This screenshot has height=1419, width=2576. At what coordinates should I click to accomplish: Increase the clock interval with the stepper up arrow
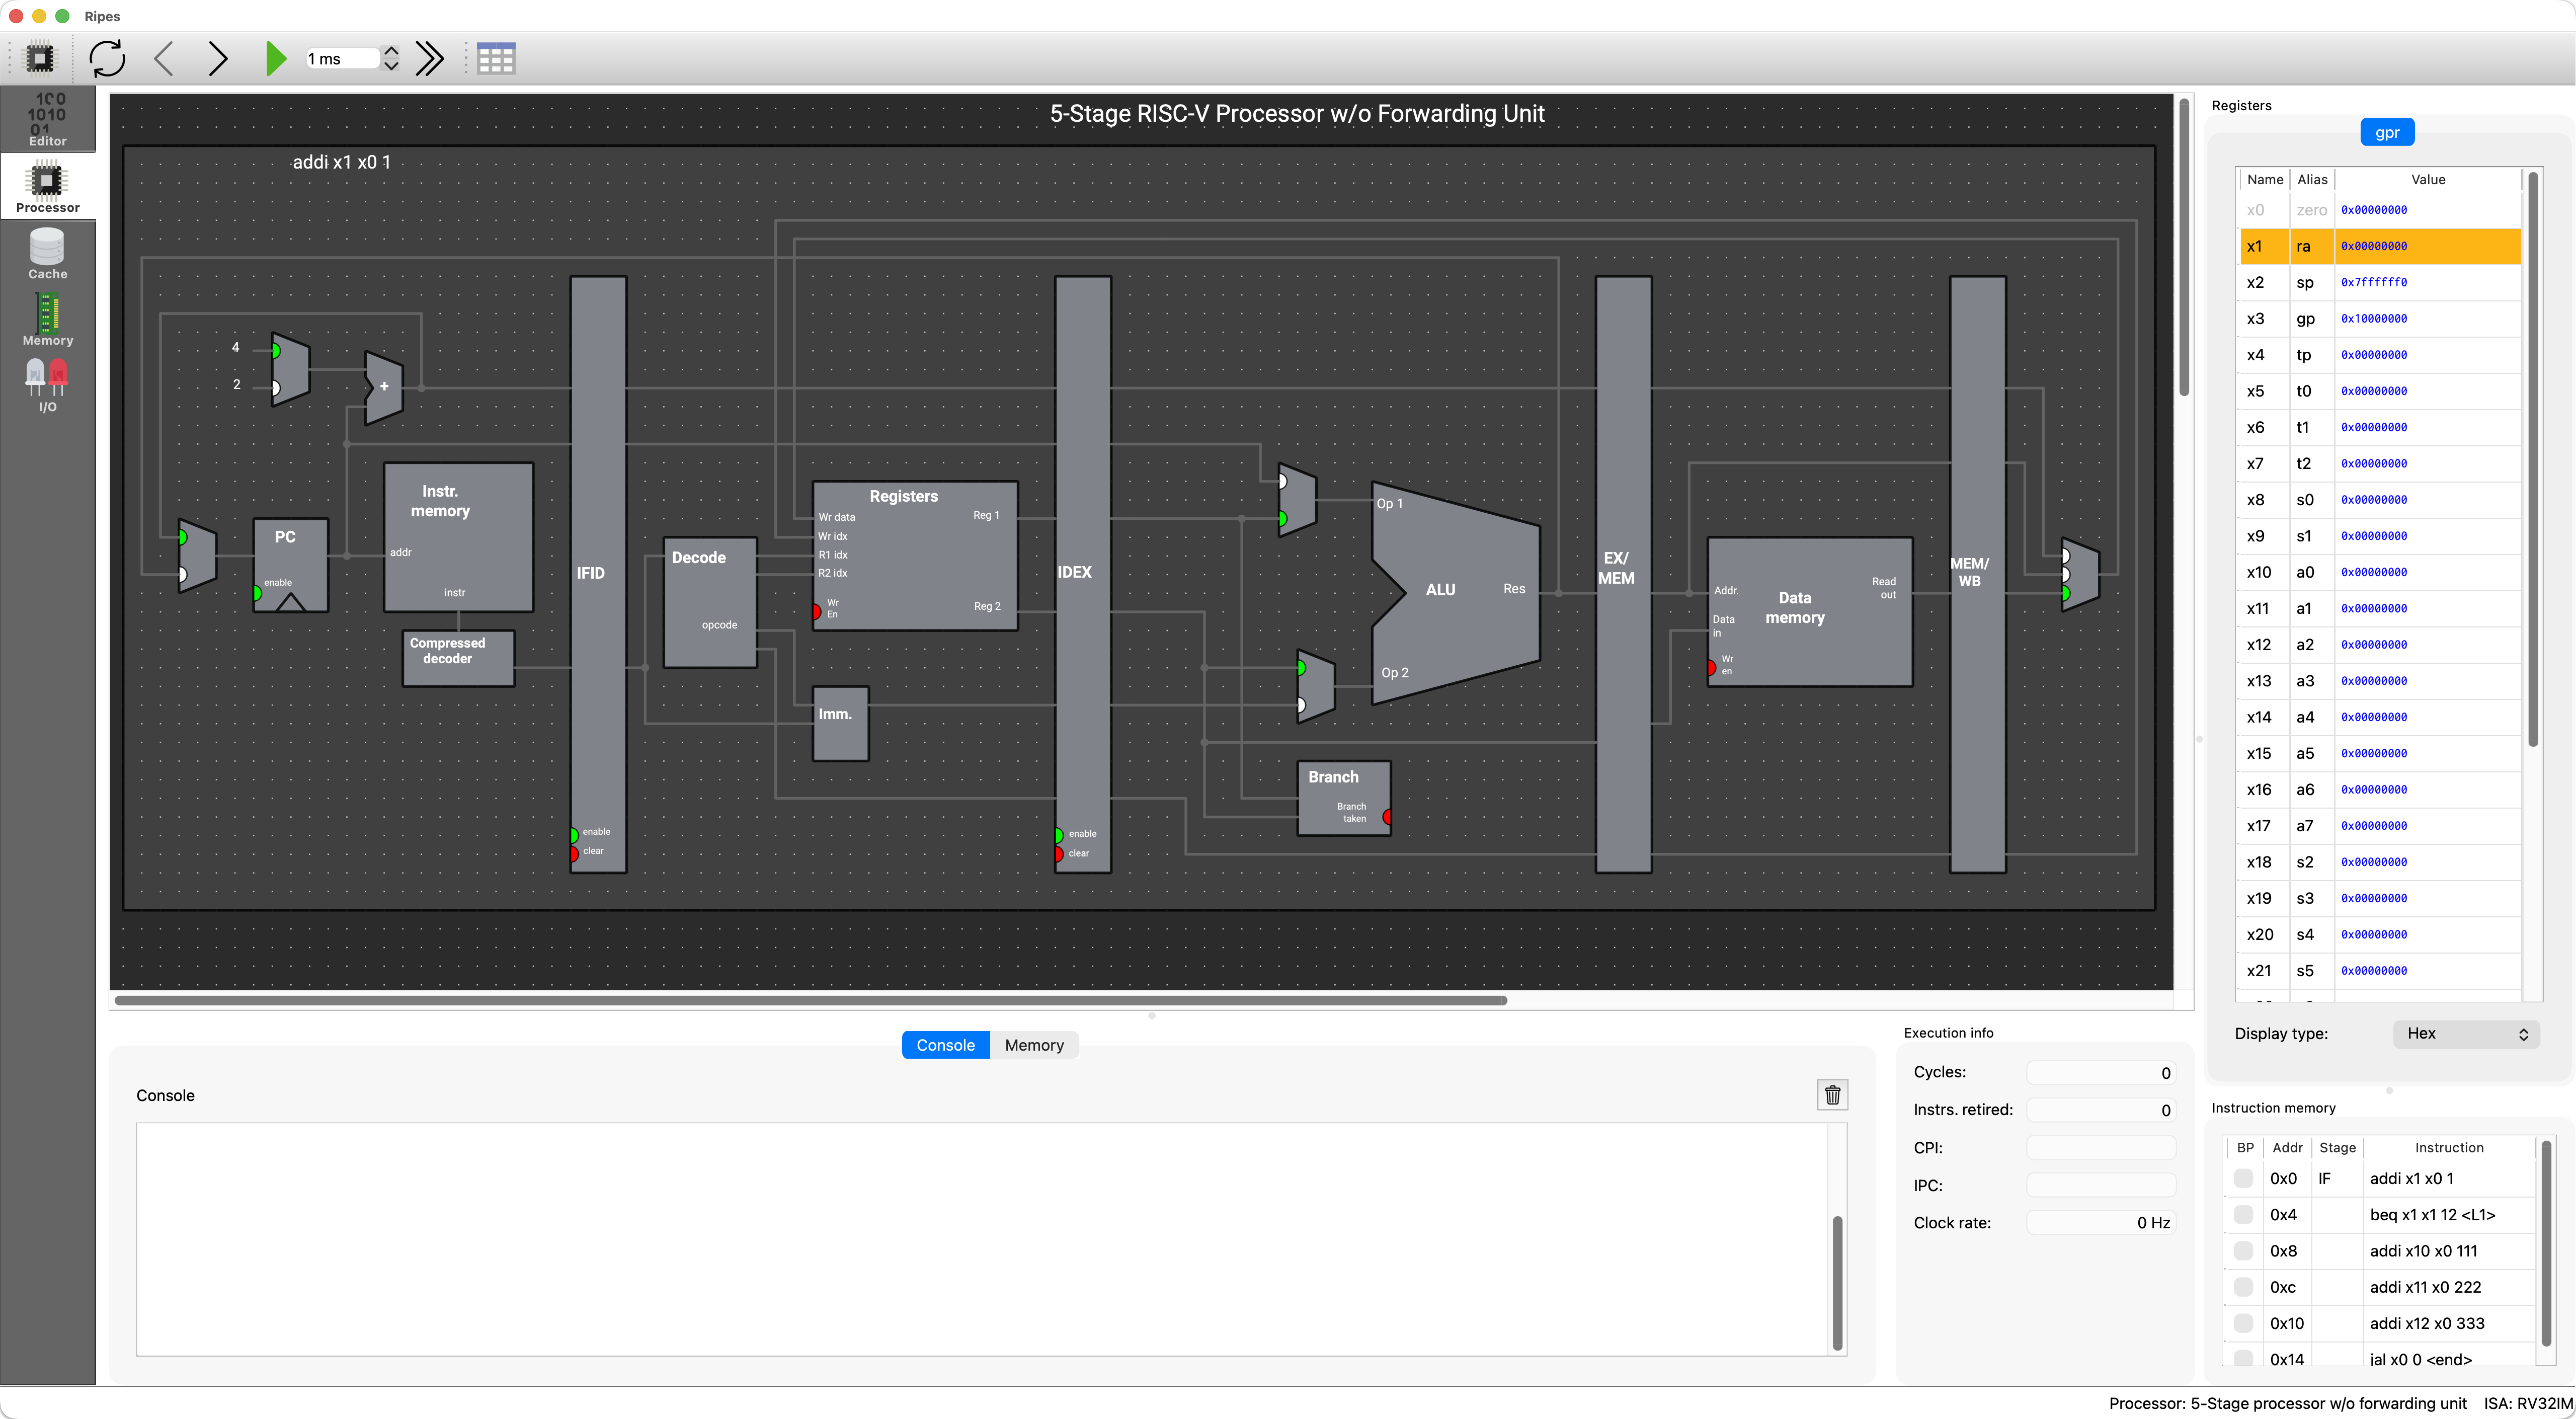coord(391,50)
